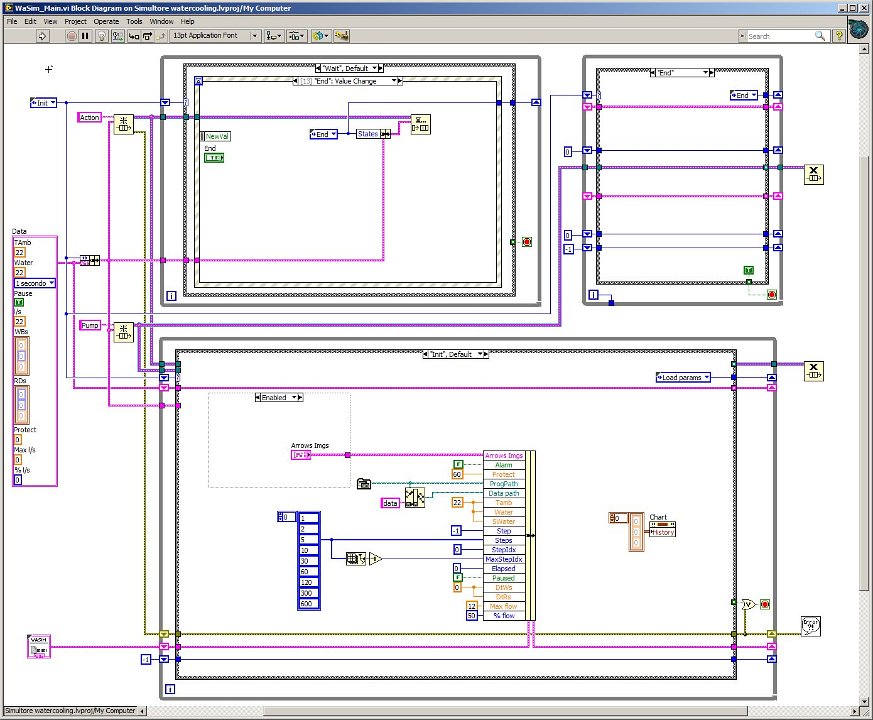Open the "Wait", Default case selector
This screenshot has height=720, width=873.
click(x=350, y=68)
